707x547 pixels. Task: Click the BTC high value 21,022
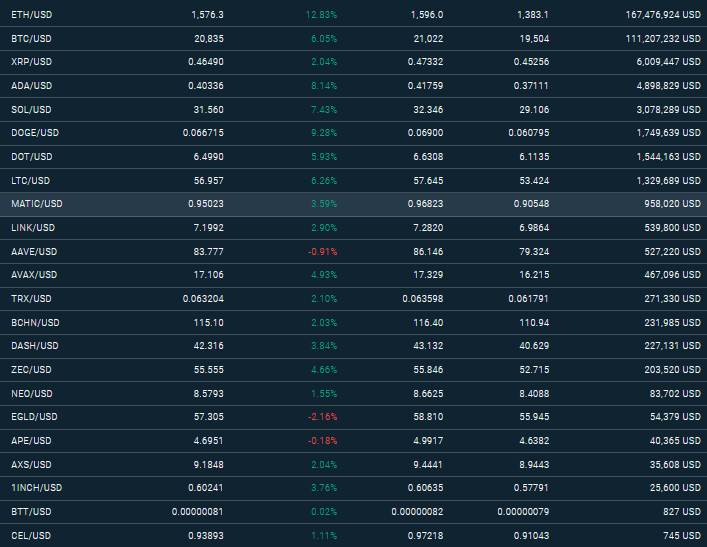coord(429,39)
